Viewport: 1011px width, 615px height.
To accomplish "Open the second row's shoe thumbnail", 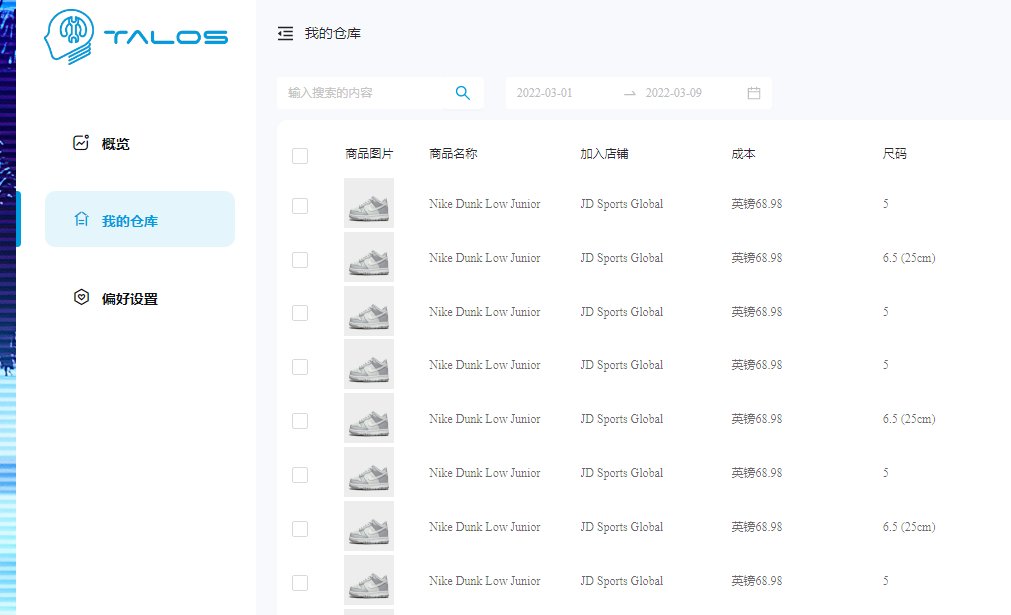I will tap(369, 257).
